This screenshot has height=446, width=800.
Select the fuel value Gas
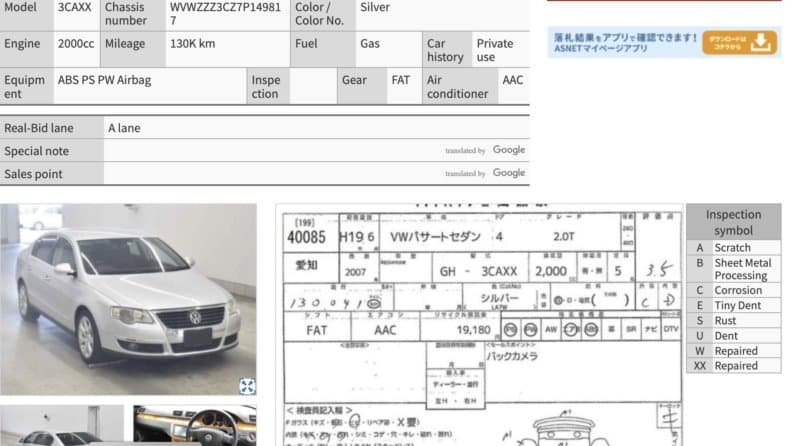(370, 44)
